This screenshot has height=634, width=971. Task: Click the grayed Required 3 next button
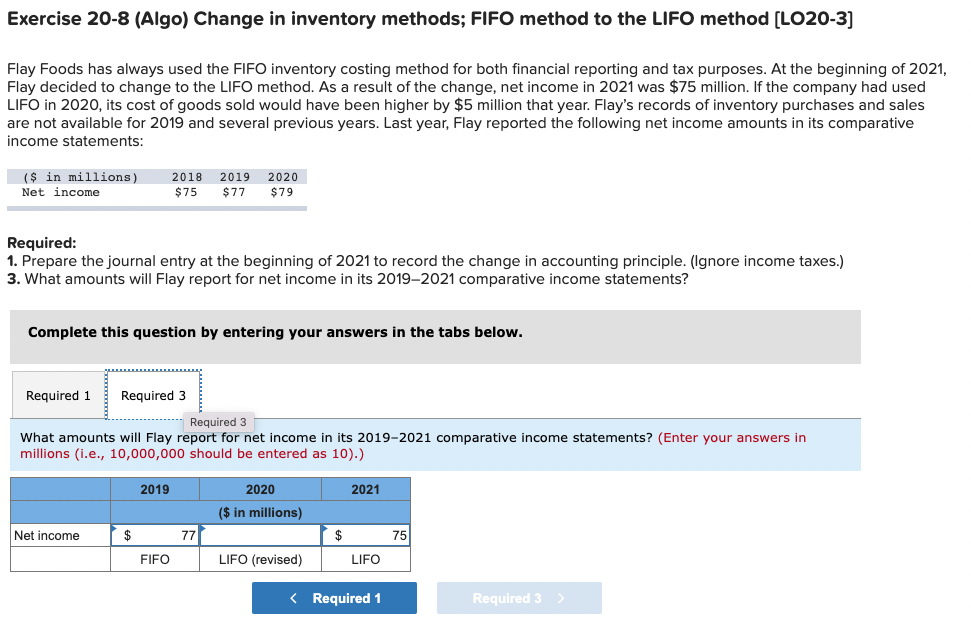(x=518, y=597)
